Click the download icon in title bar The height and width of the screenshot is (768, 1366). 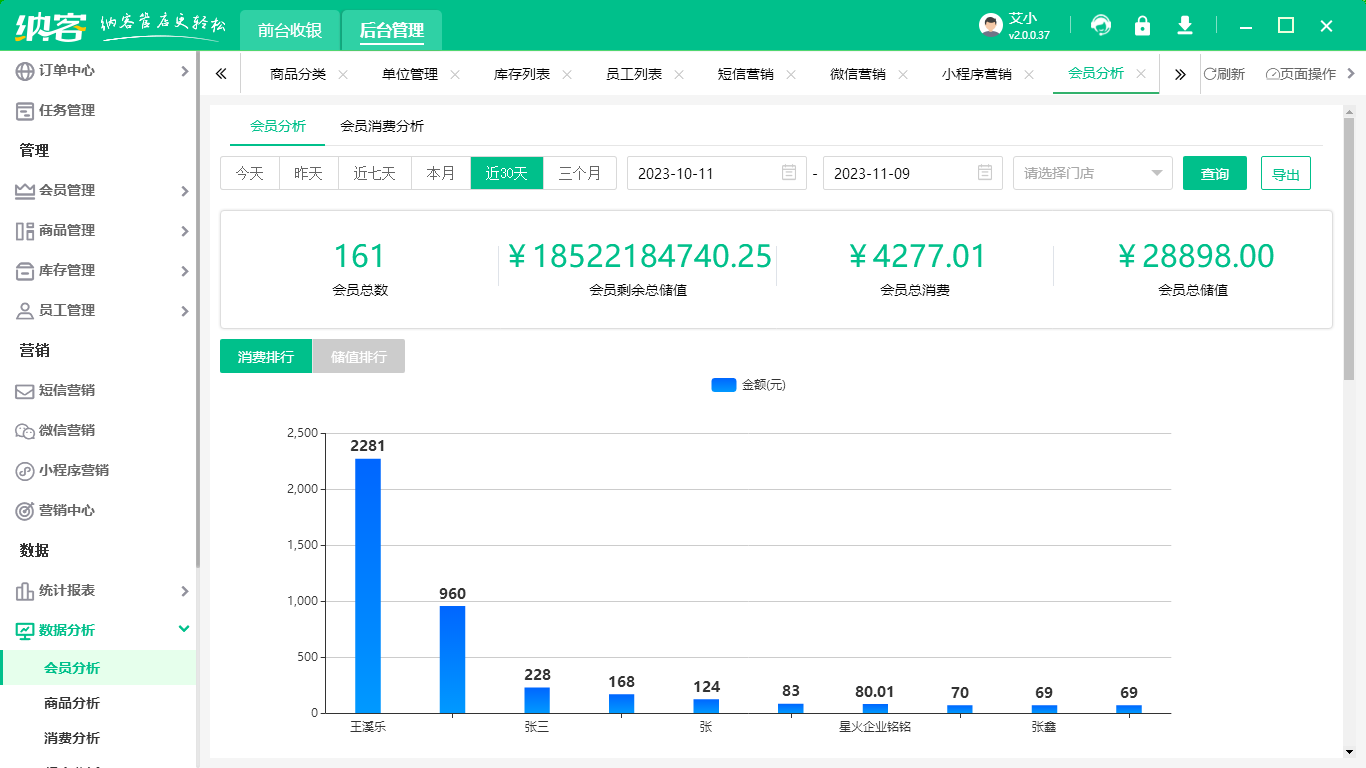click(x=1185, y=26)
